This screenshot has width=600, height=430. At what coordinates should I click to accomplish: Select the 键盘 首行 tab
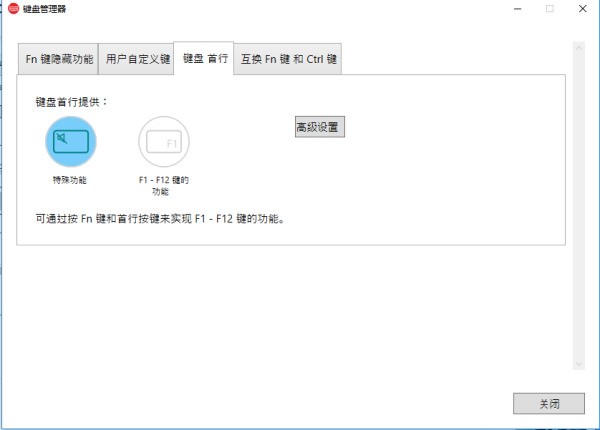point(204,58)
